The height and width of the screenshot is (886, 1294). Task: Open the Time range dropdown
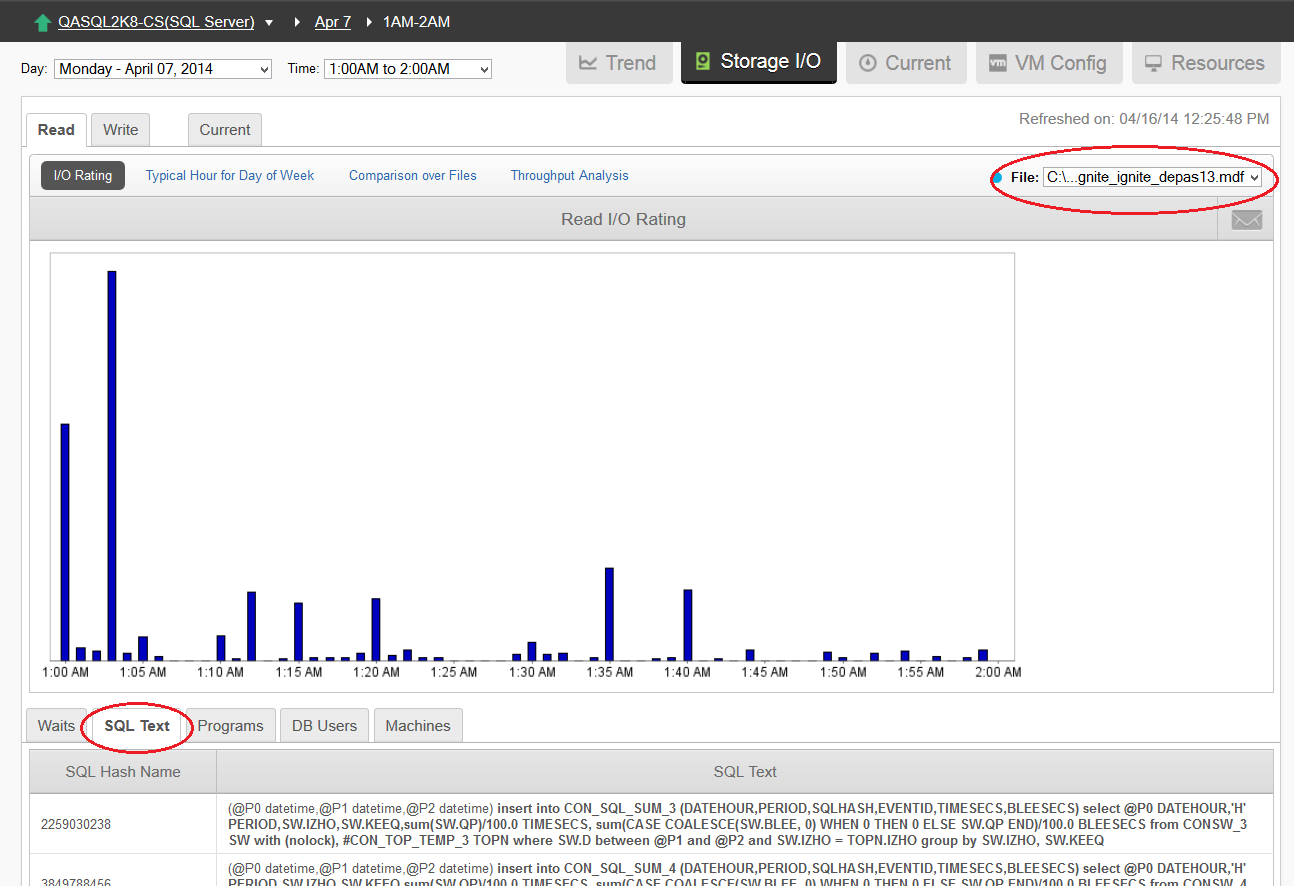[x=408, y=69]
